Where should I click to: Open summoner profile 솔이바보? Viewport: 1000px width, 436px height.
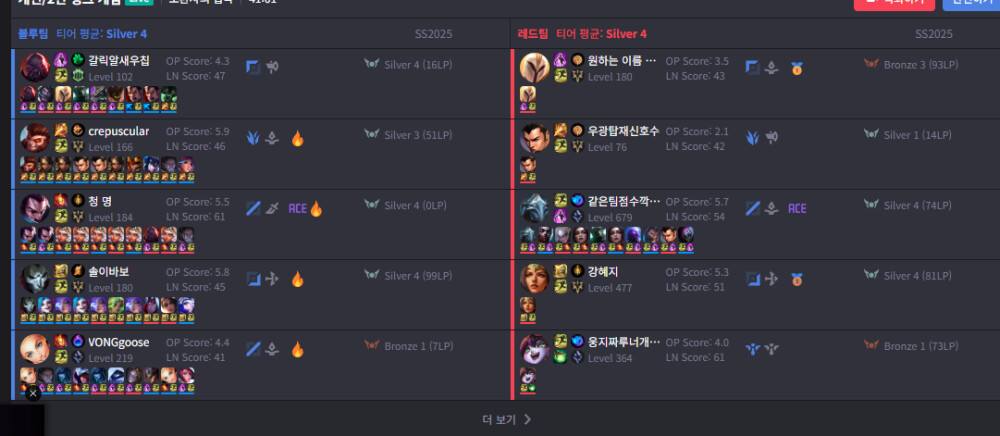pyautogui.click(x=108, y=272)
